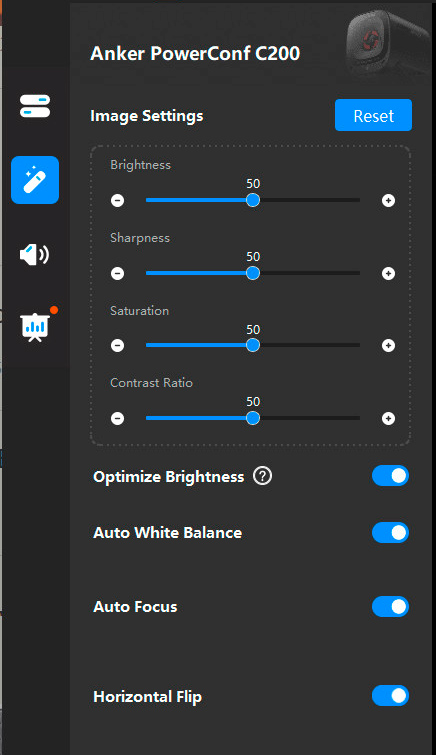This screenshot has height=755, width=436.
Task: Click the Contrast Ratio slider handle
Action: coord(253,418)
